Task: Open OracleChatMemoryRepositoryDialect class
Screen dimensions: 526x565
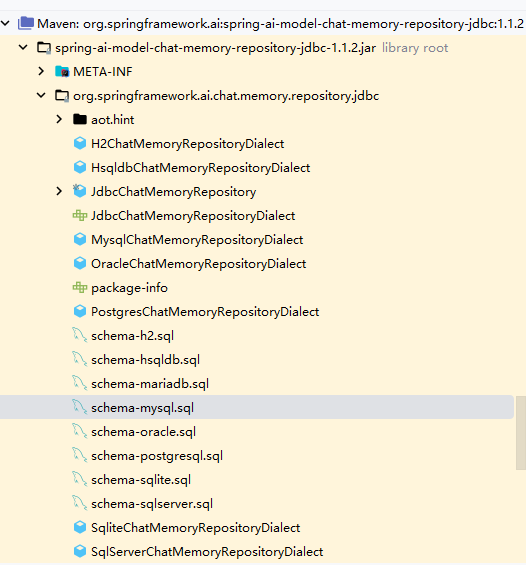Action: (199, 264)
